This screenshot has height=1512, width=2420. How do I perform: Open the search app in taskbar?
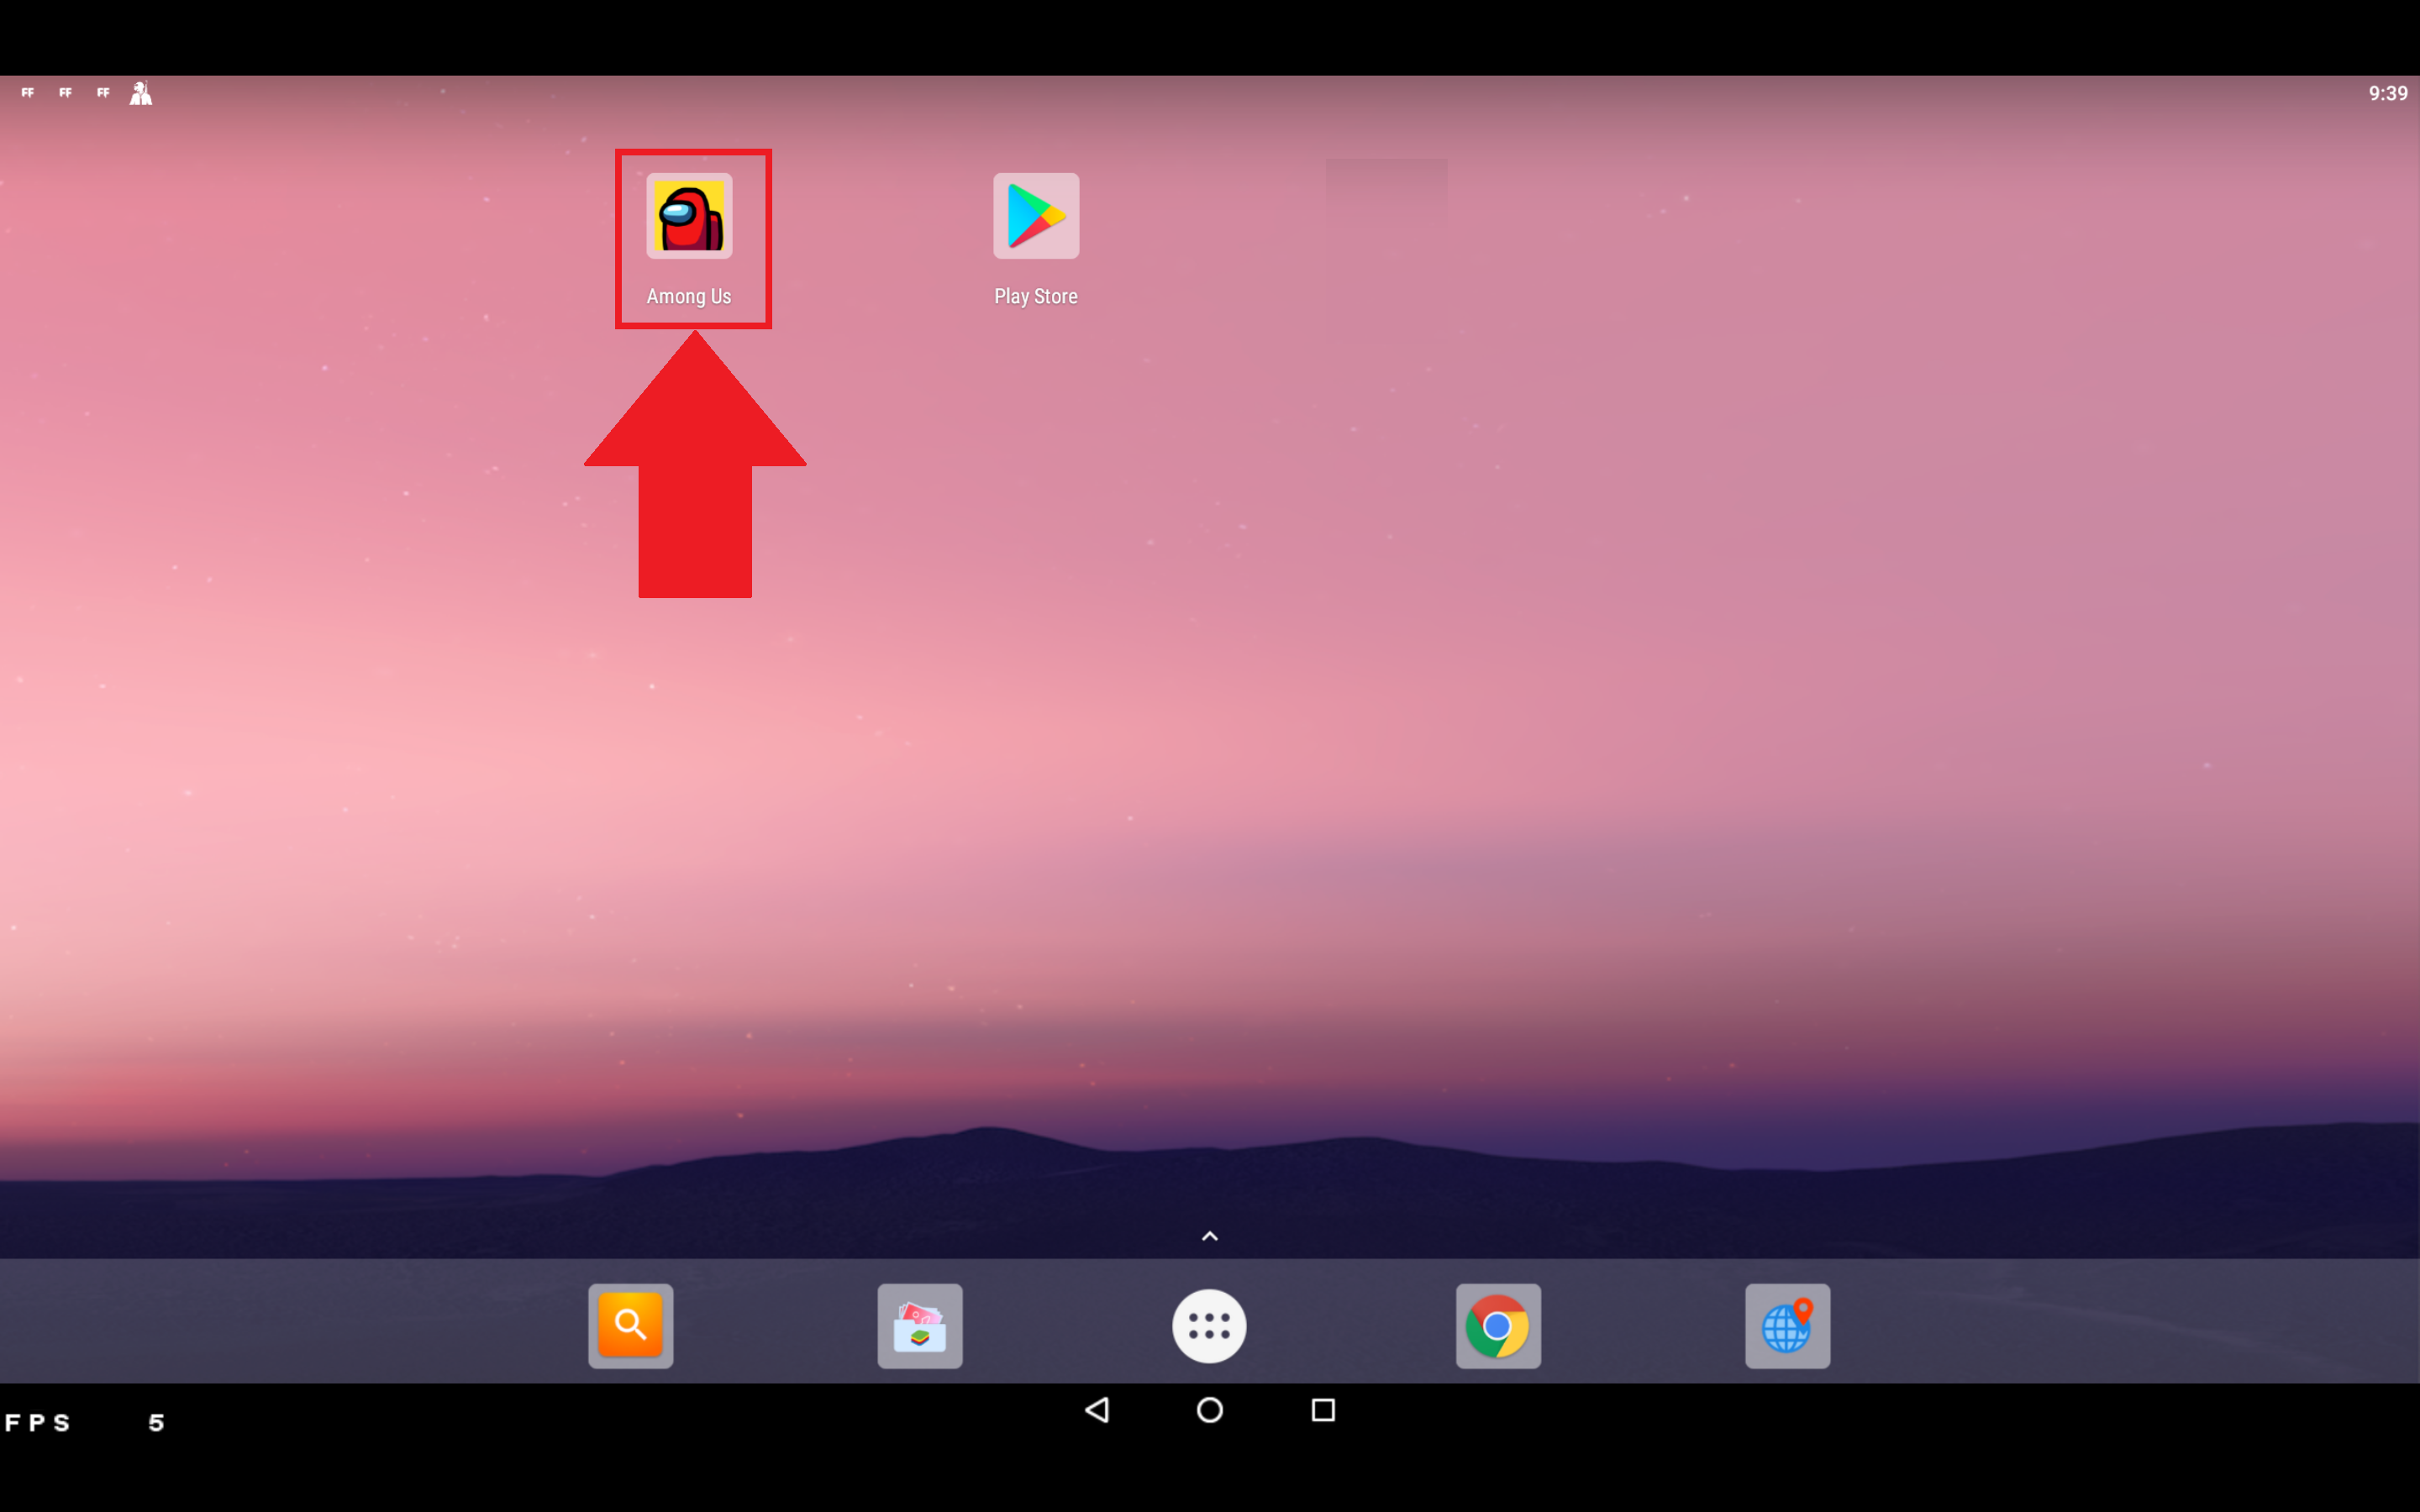click(631, 1326)
